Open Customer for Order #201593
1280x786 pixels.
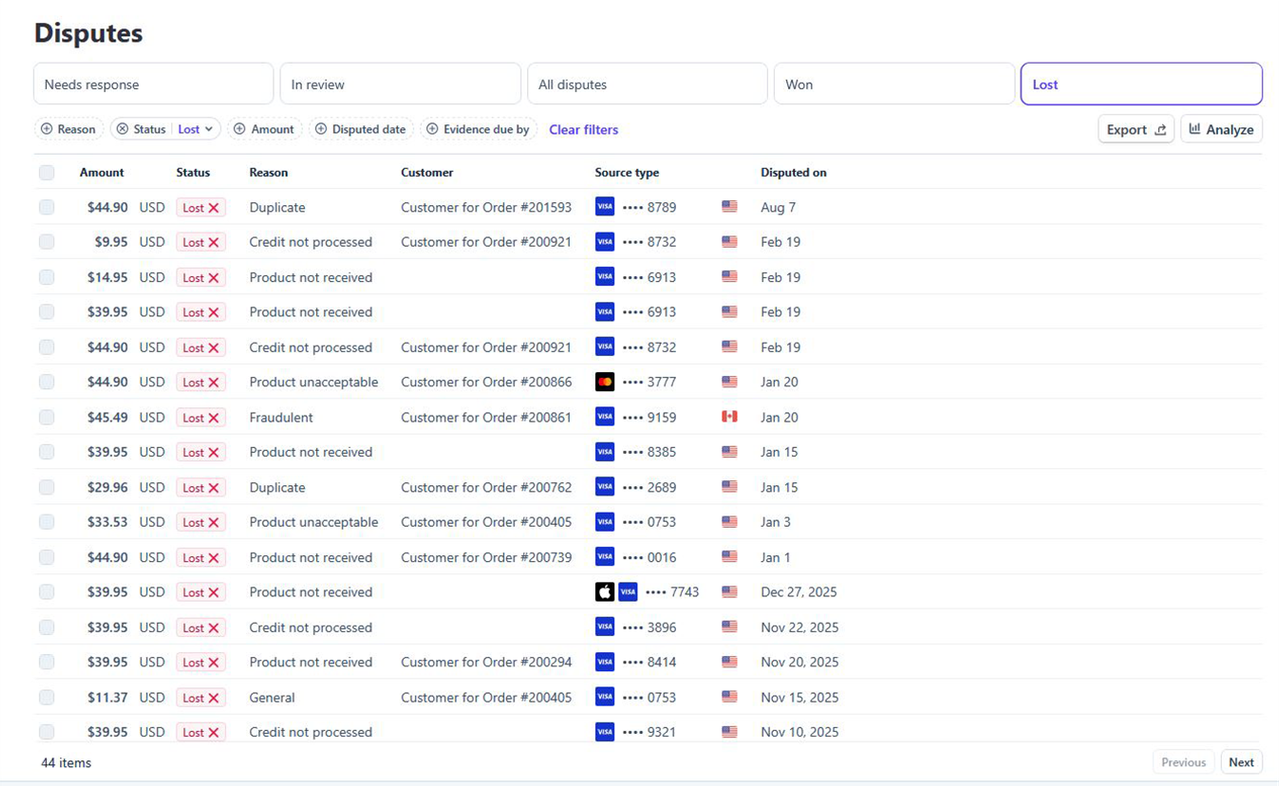[486, 207]
